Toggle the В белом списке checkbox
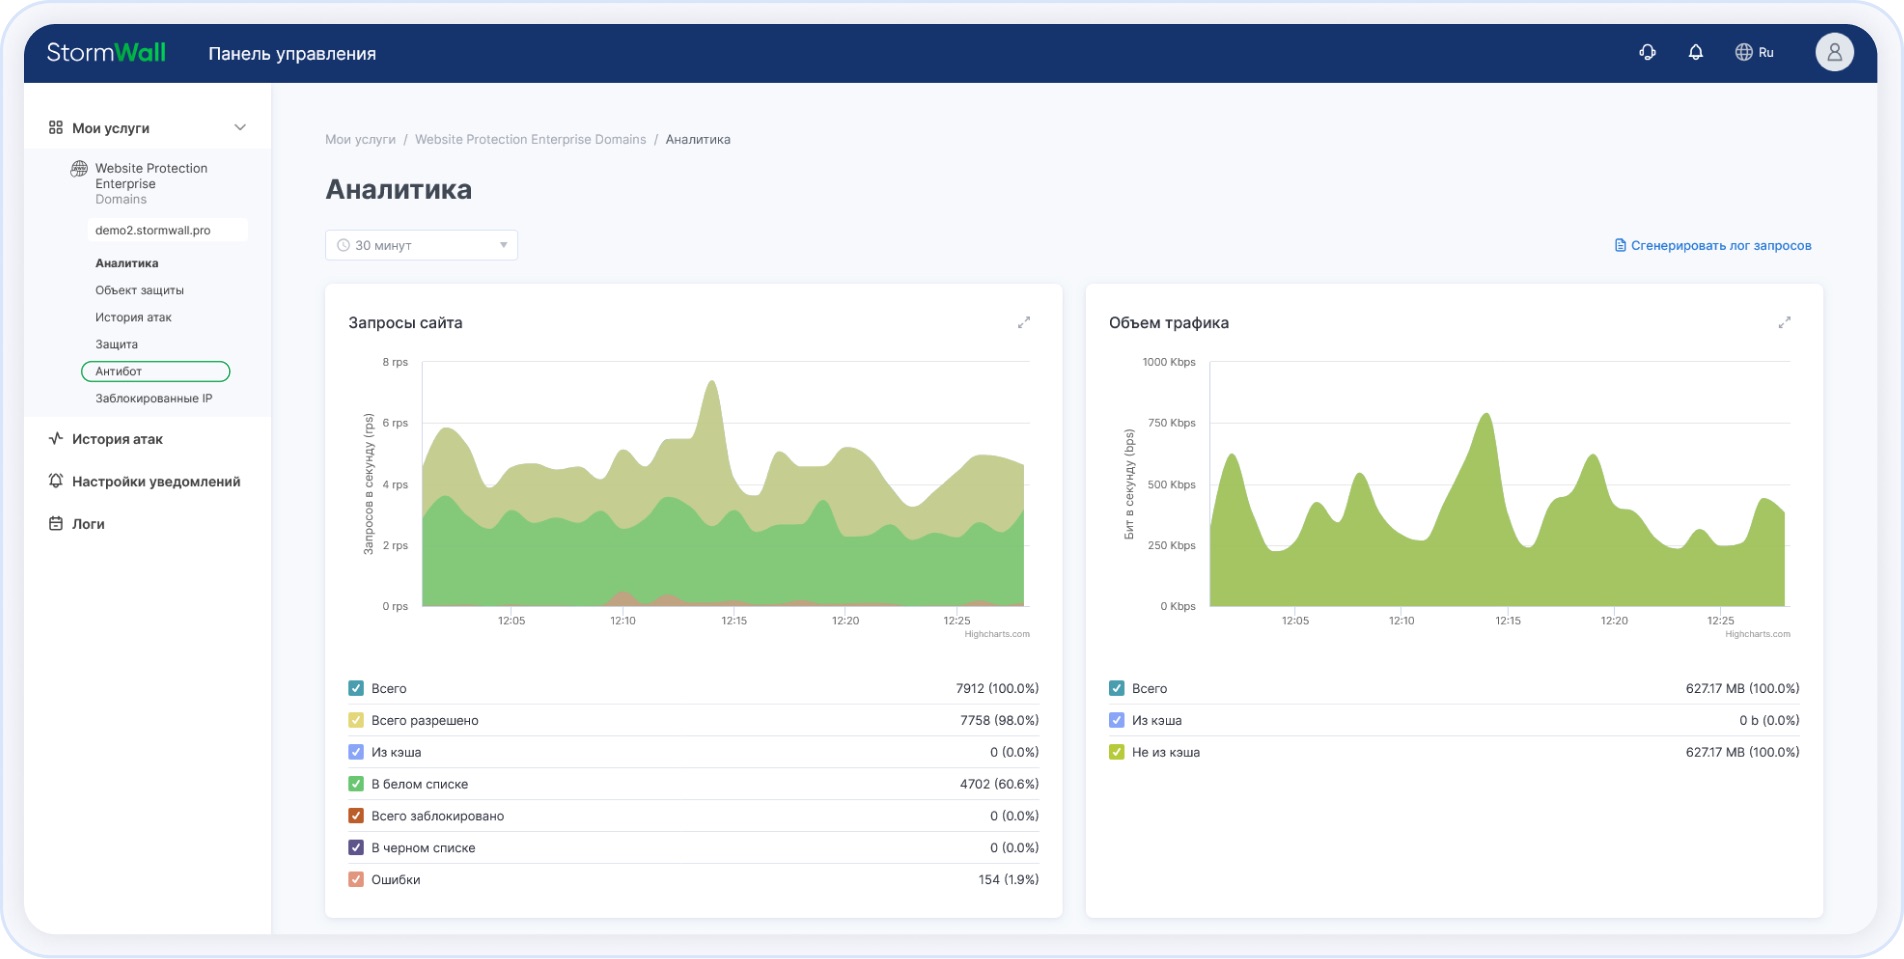Viewport: 1904px width, 959px height. [x=356, y=784]
